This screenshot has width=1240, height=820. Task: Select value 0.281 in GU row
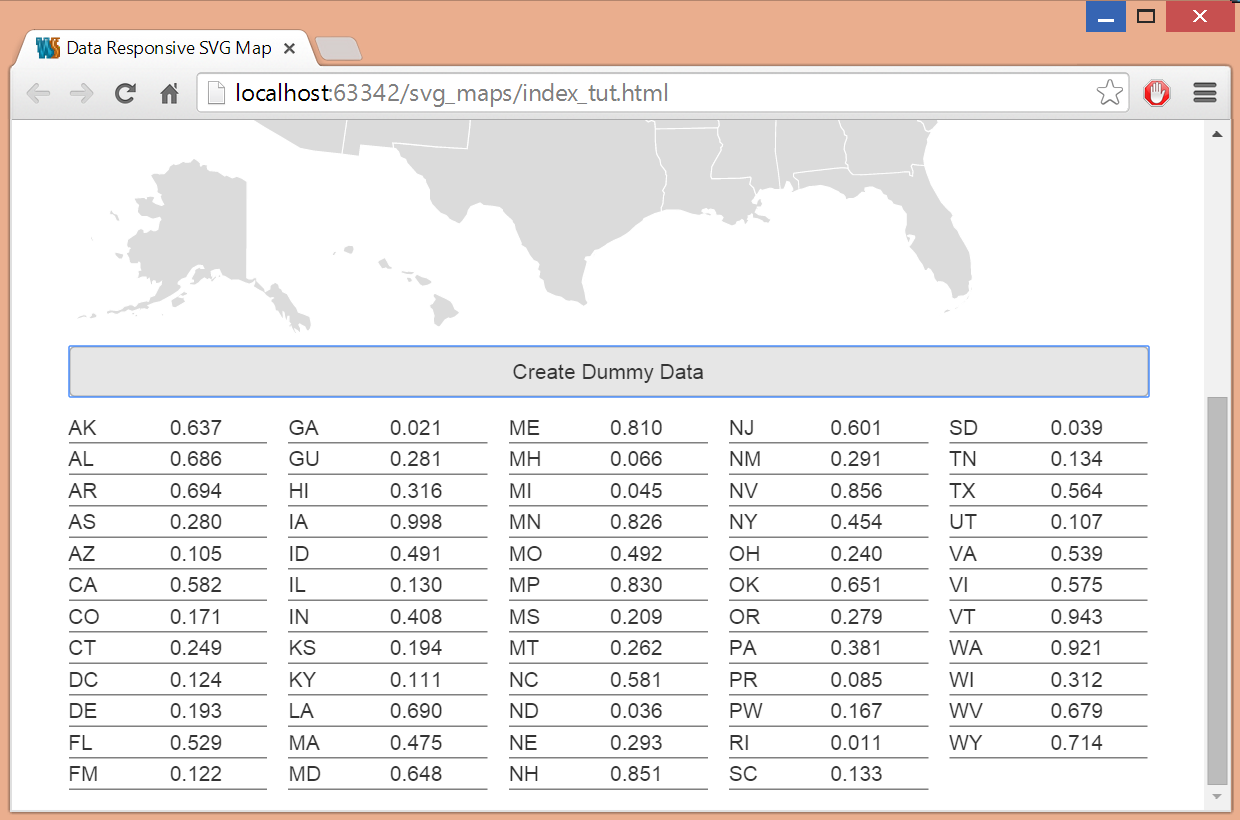tap(416, 460)
